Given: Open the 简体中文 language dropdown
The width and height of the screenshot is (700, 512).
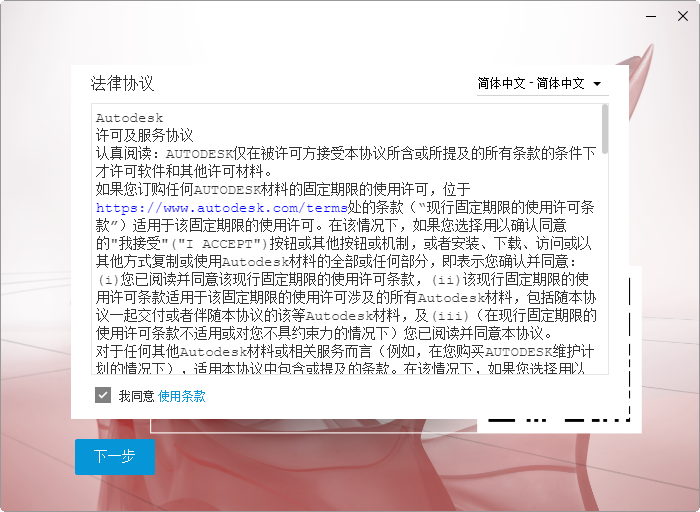Looking at the screenshot, I should coord(542,83).
